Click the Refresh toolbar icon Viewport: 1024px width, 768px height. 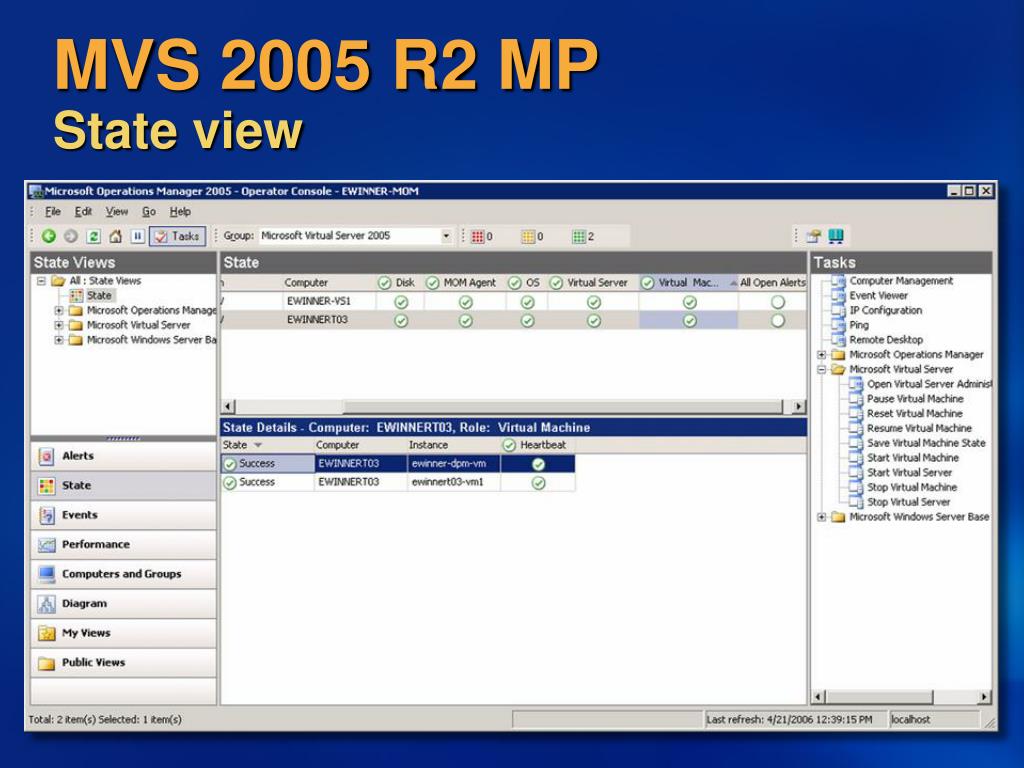tap(93, 236)
